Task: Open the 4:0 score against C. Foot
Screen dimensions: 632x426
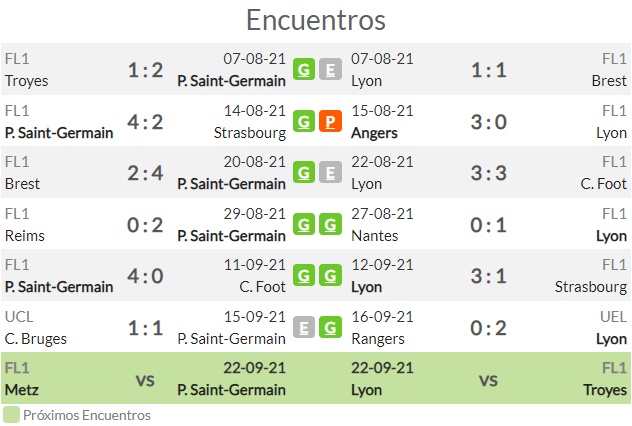Action: click(x=145, y=276)
